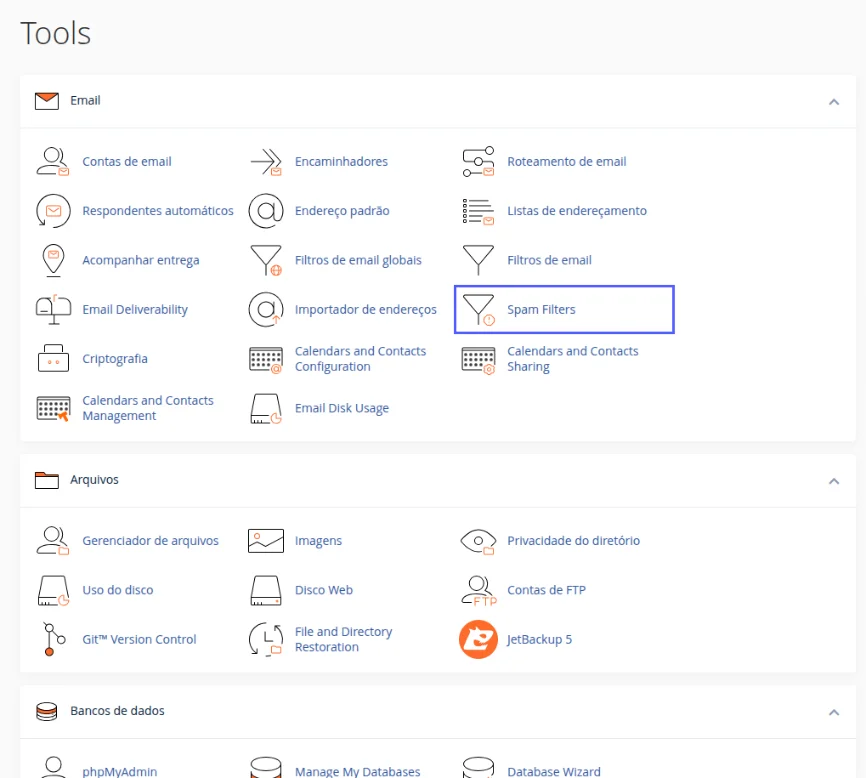866x778 pixels.
Task: Open Calendars and Contacts Sharing link
Action: click(x=573, y=359)
